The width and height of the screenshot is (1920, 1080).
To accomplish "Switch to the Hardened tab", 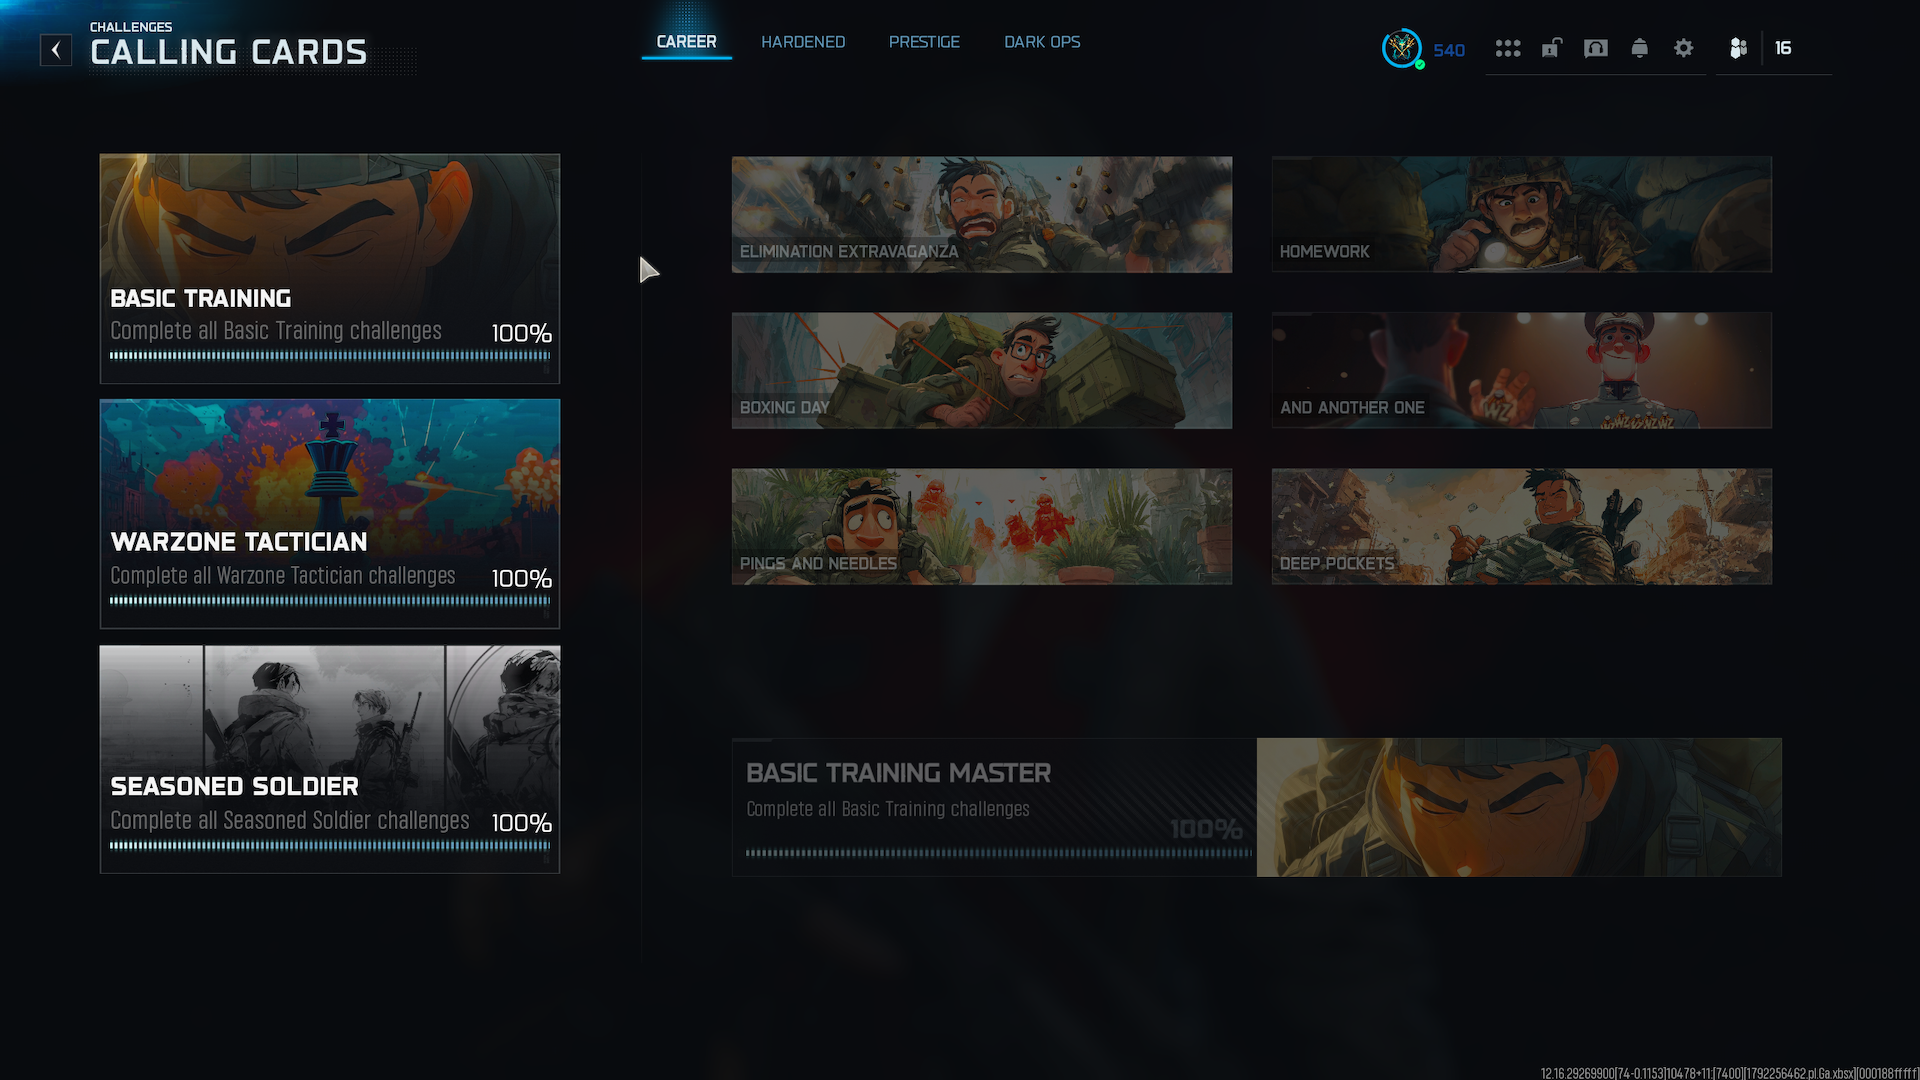I will tap(803, 42).
